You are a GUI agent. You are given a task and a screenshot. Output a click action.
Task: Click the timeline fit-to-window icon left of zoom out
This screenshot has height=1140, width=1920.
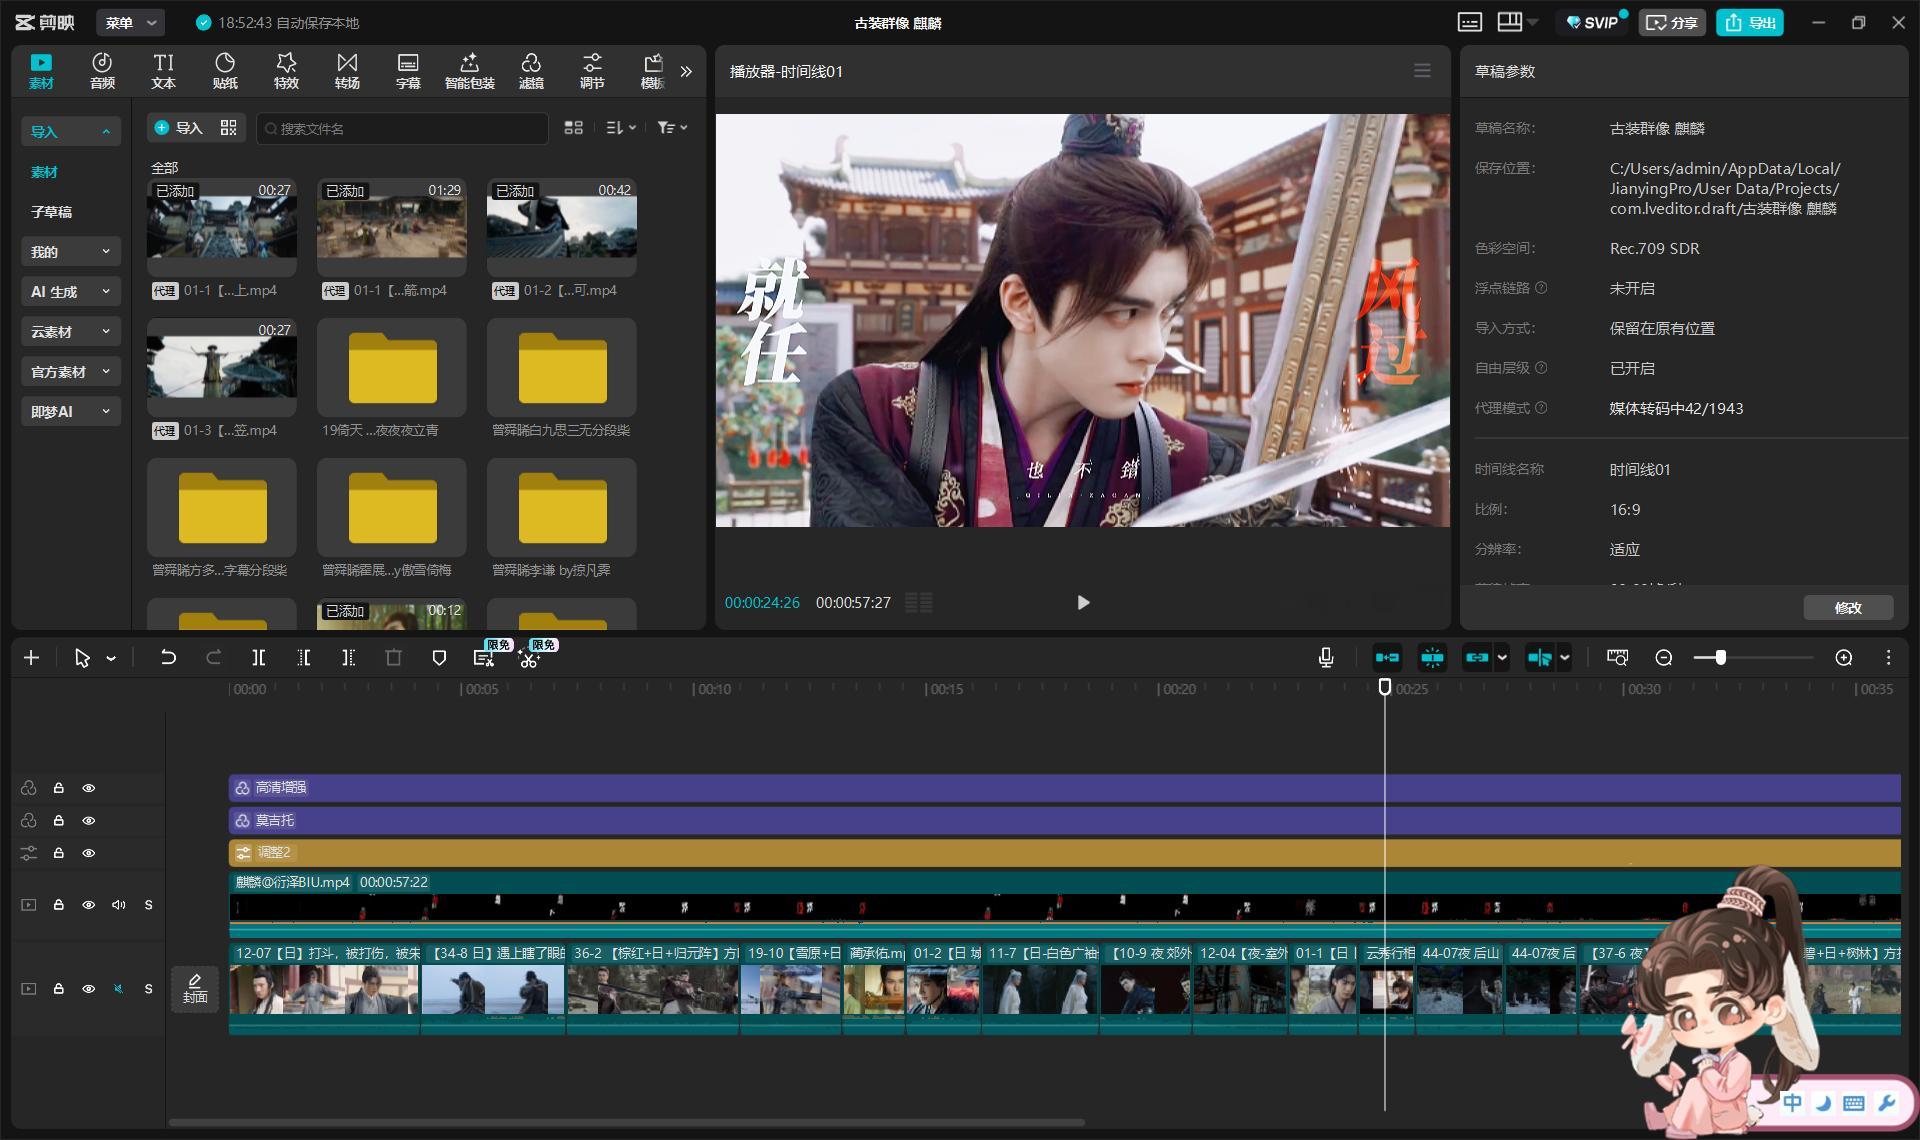pos(1617,657)
